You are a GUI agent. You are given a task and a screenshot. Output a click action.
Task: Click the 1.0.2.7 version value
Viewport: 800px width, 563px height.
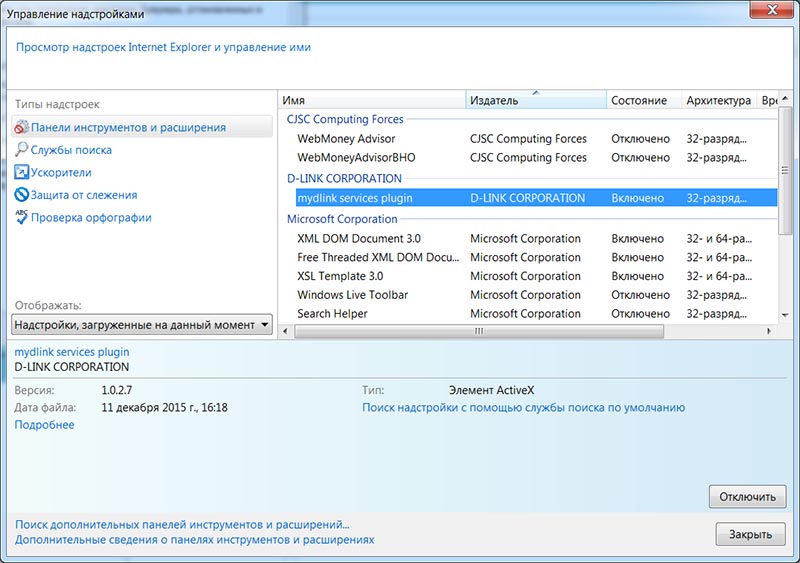pyautogui.click(x=116, y=390)
